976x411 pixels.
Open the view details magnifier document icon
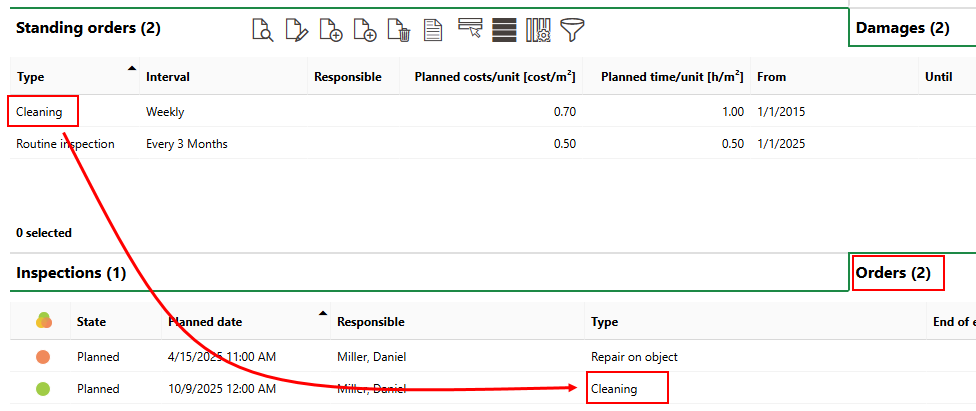point(262,30)
